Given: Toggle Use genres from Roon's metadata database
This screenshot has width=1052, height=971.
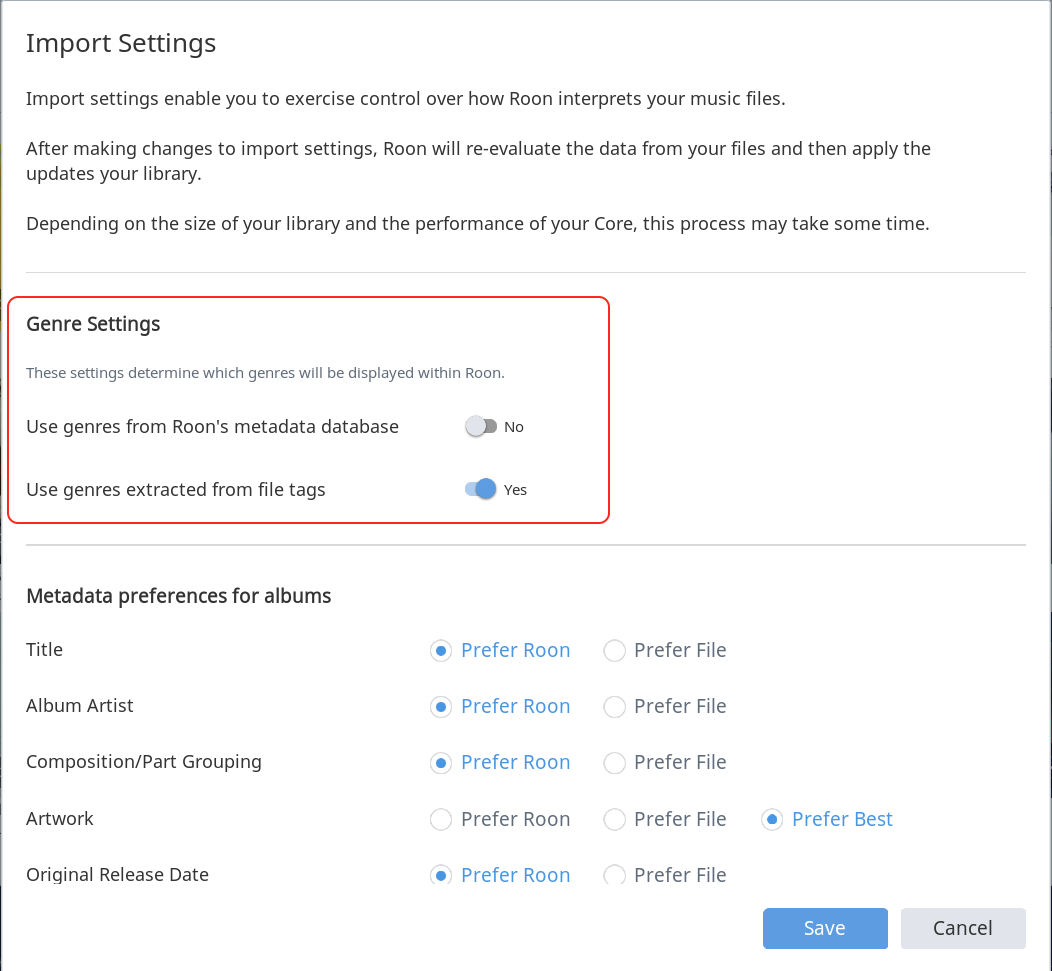Looking at the screenshot, I should coord(481,427).
